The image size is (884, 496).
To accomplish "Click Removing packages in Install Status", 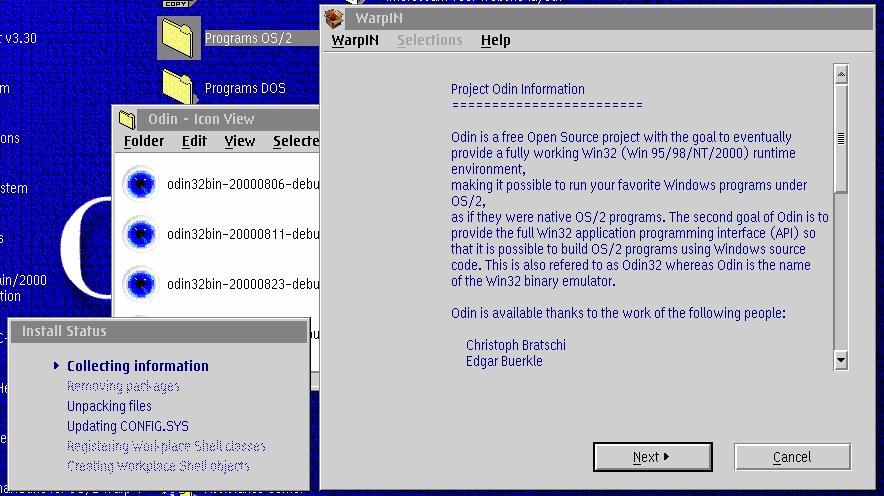I will click(123, 386).
